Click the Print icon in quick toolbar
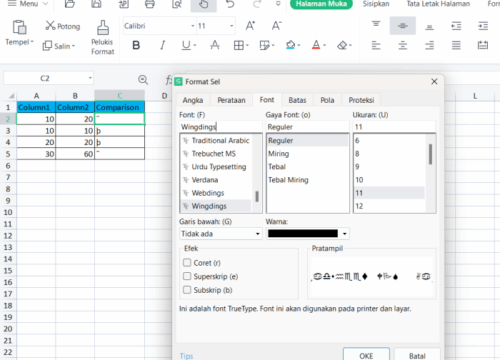 150,4
